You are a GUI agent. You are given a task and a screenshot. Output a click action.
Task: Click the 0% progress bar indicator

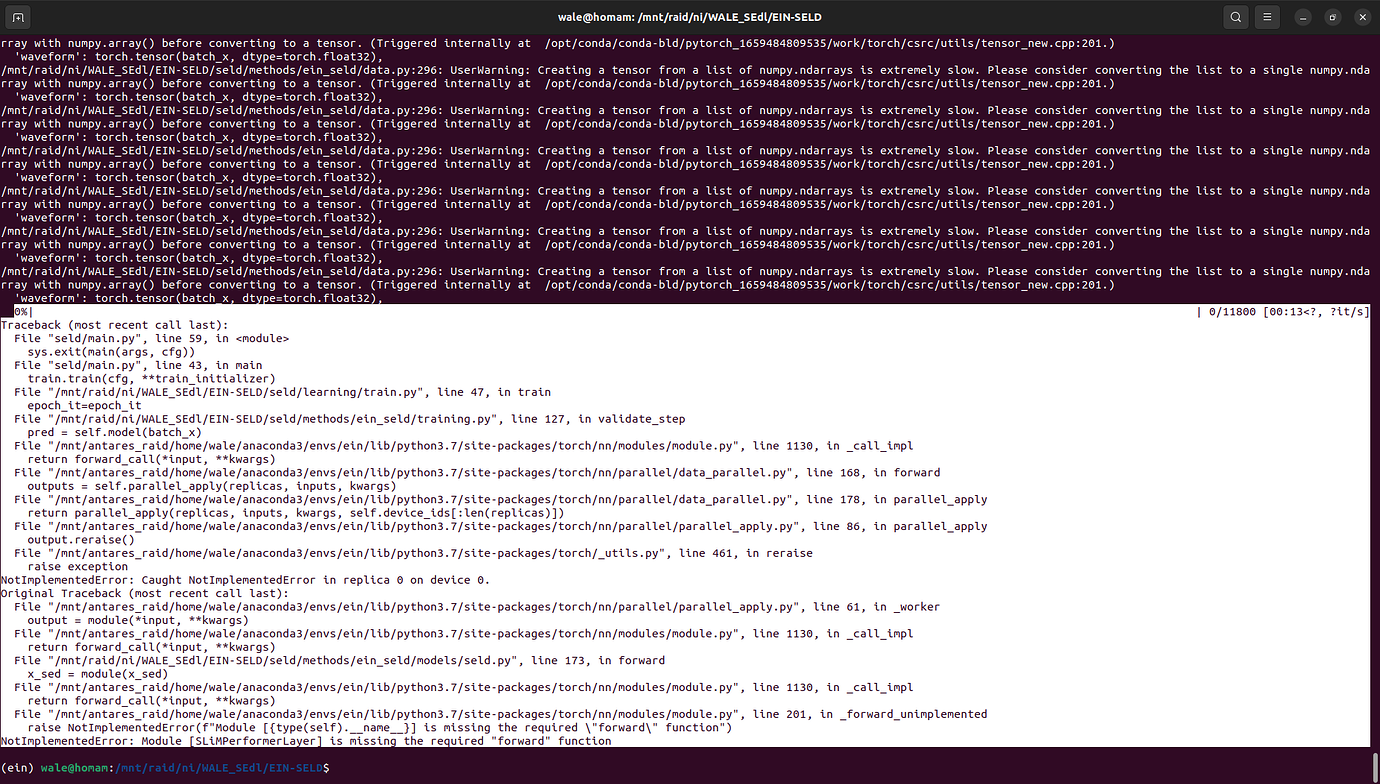pos(22,312)
